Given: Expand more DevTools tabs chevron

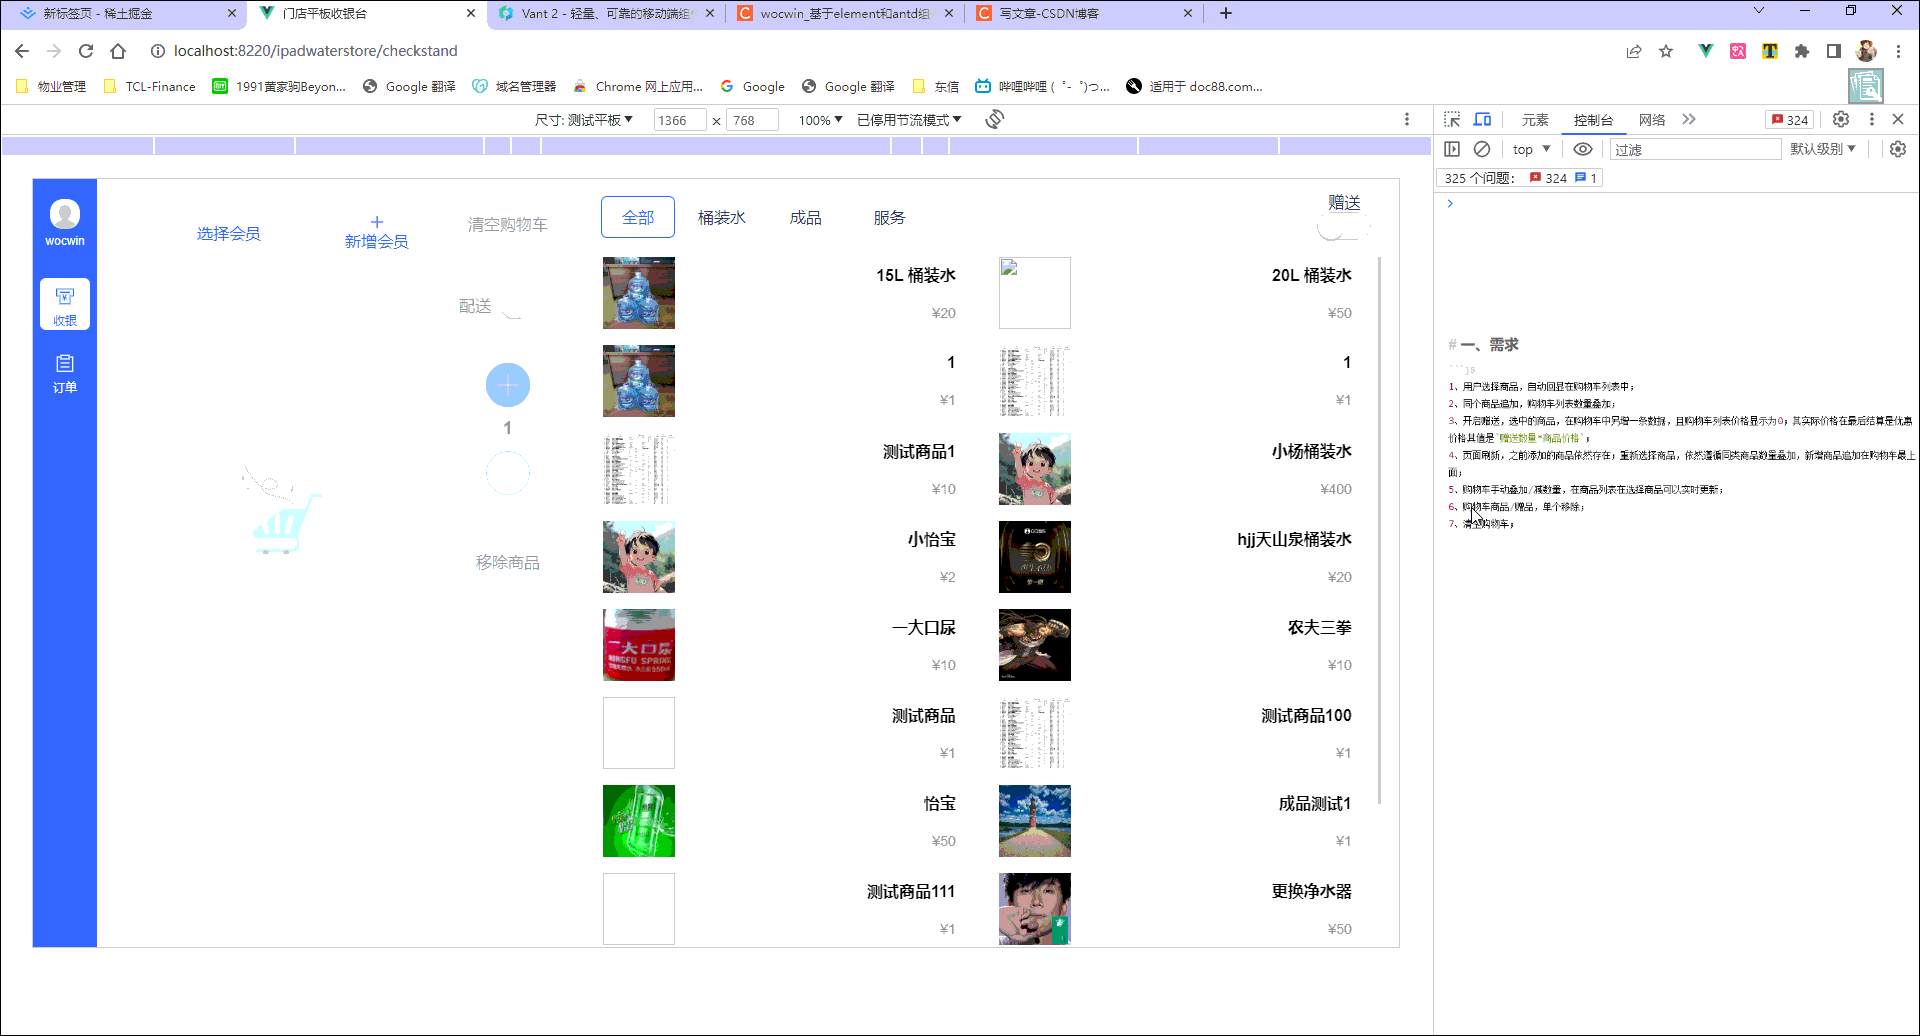Looking at the screenshot, I should click(1689, 119).
